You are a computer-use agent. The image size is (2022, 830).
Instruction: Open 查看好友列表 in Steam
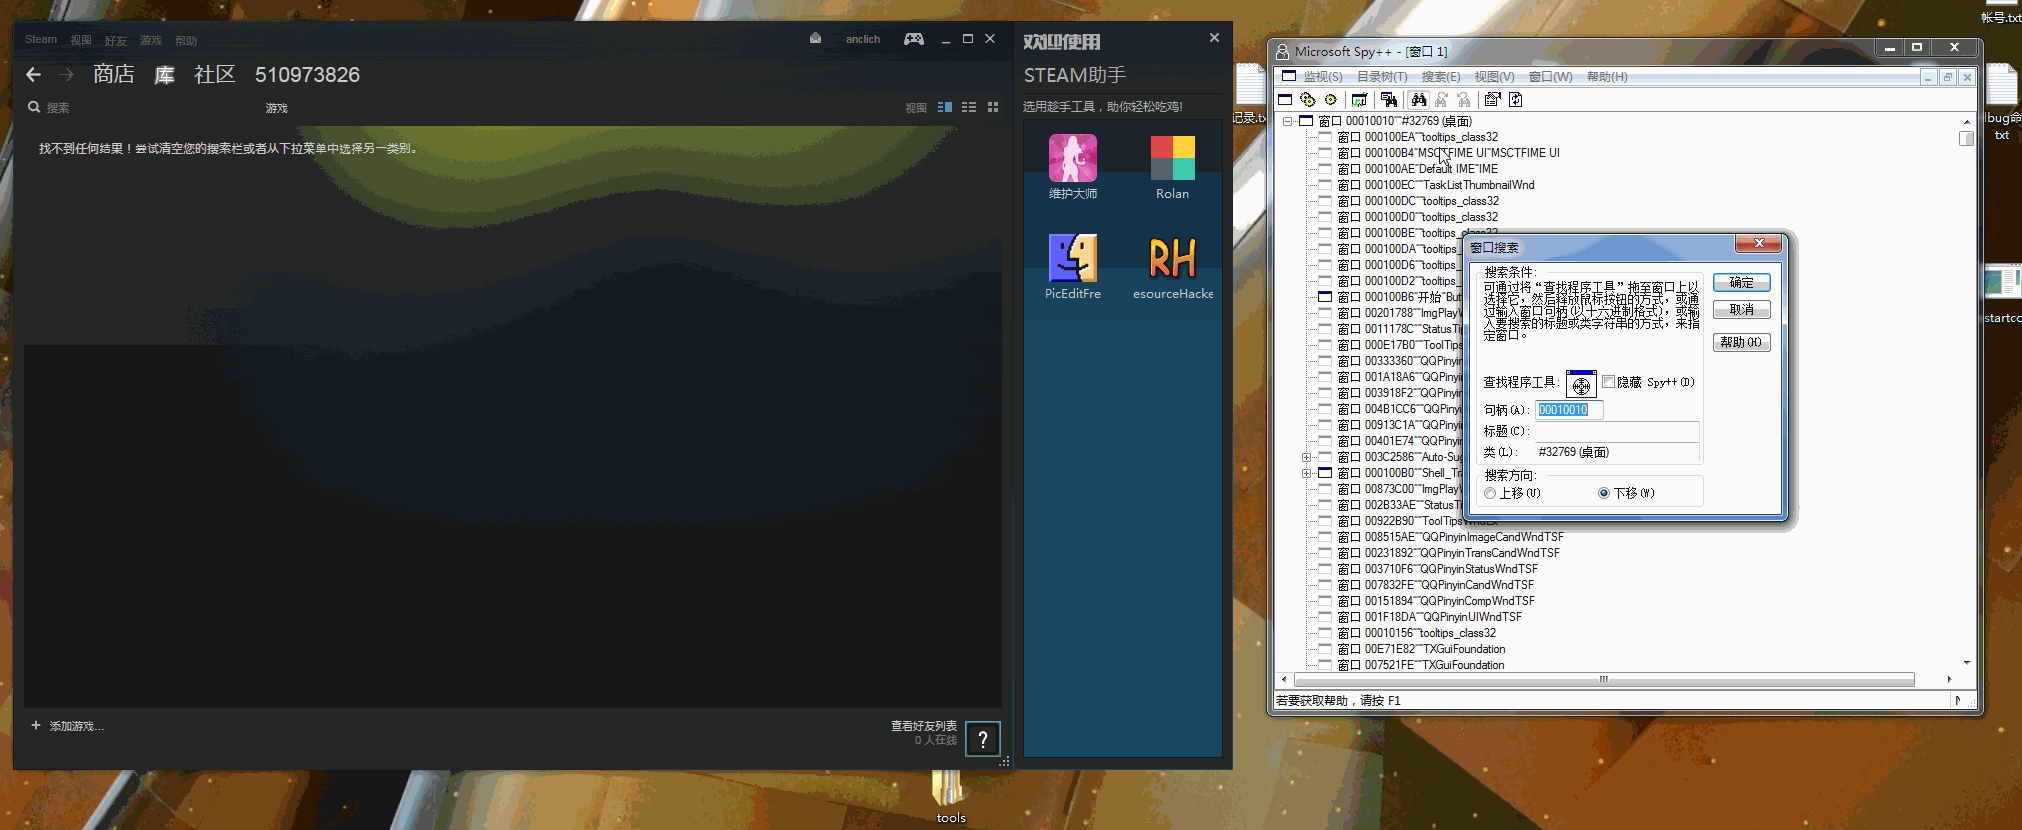click(924, 725)
